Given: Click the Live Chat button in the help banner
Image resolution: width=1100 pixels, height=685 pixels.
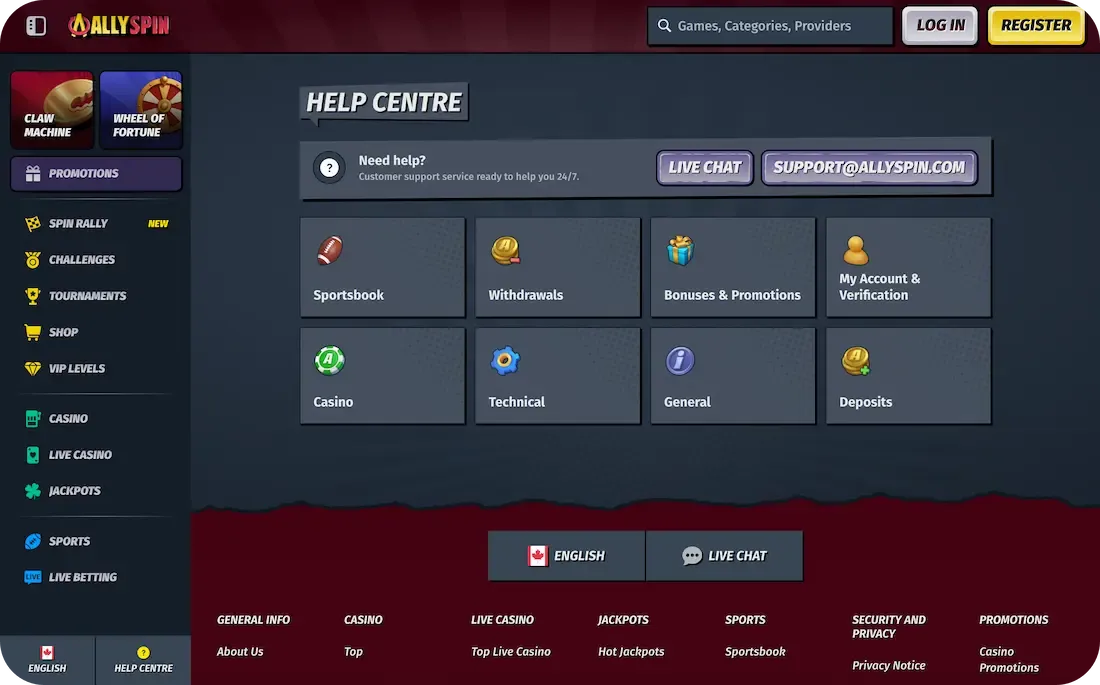Looking at the screenshot, I should 704,168.
